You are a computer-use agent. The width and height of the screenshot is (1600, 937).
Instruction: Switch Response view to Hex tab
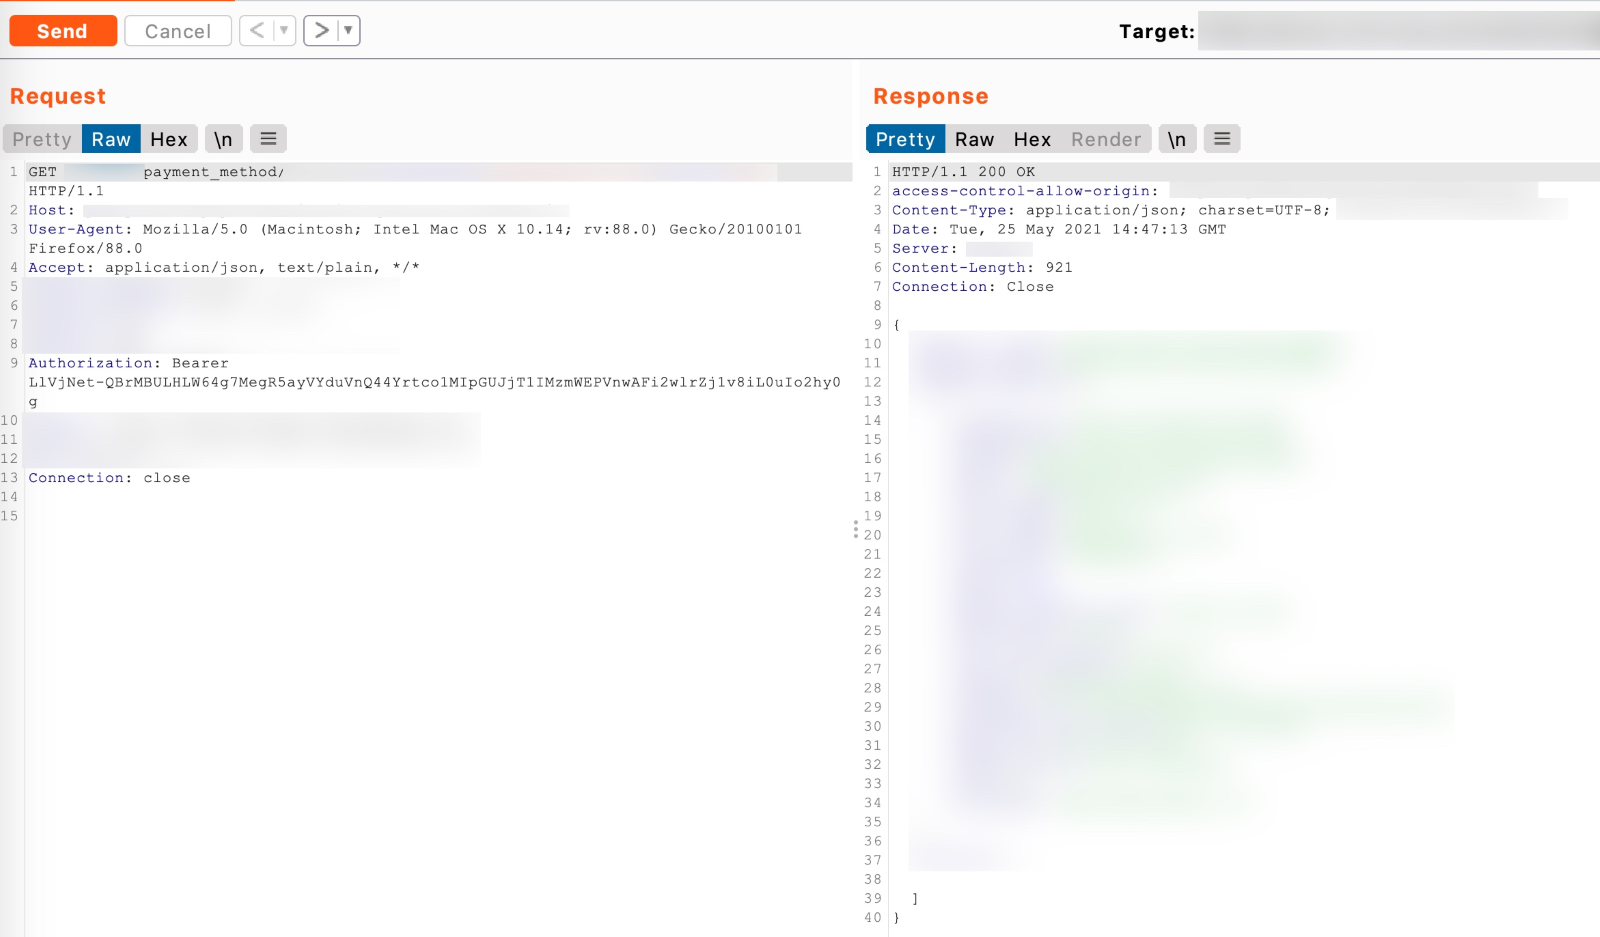[x=1032, y=139]
